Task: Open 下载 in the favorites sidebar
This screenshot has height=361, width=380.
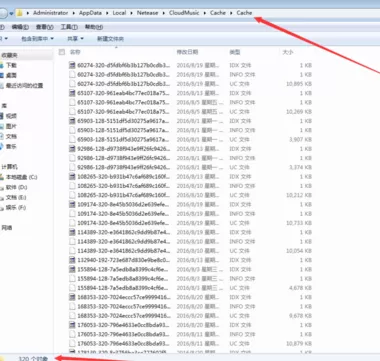Action: [11, 65]
